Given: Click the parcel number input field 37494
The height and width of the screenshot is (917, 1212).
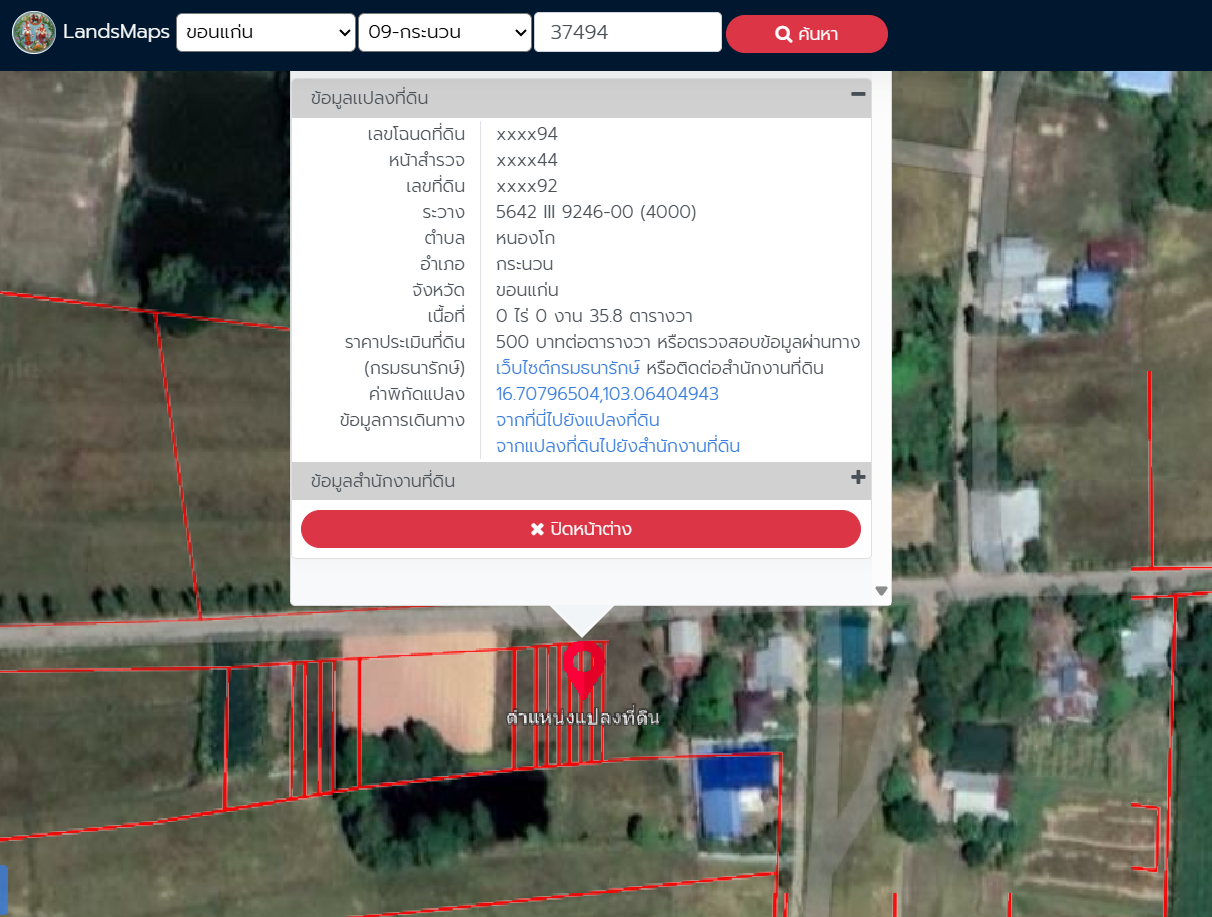Looking at the screenshot, I should click(x=628, y=32).
